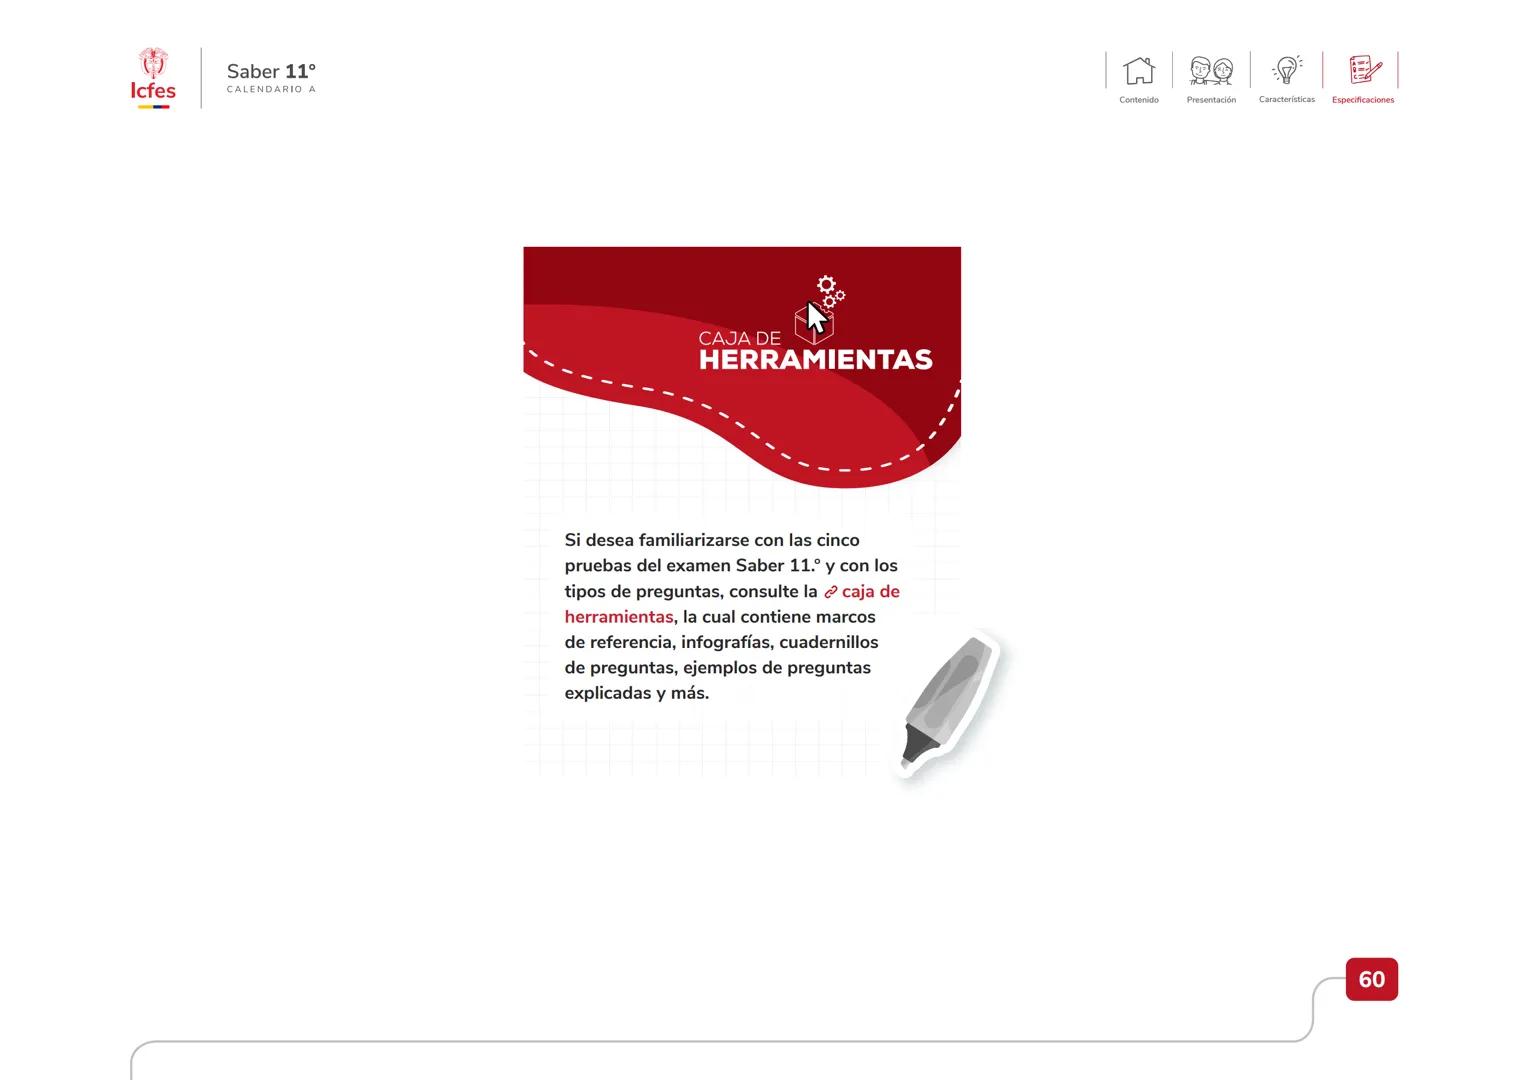
Task: Follow the red 'herramientas' link text
Action: coord(618,617)
